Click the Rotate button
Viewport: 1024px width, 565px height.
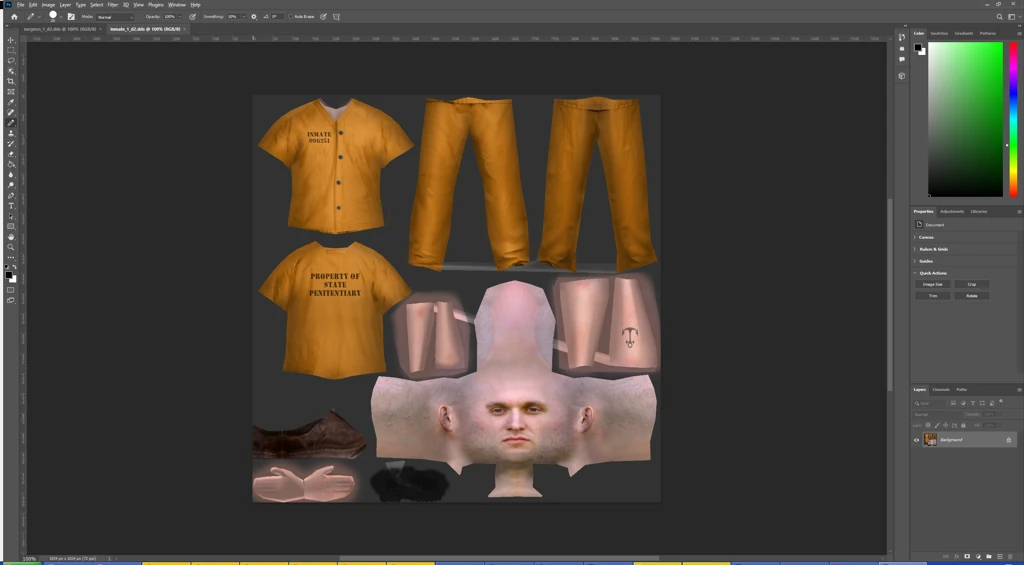point(972,296)
